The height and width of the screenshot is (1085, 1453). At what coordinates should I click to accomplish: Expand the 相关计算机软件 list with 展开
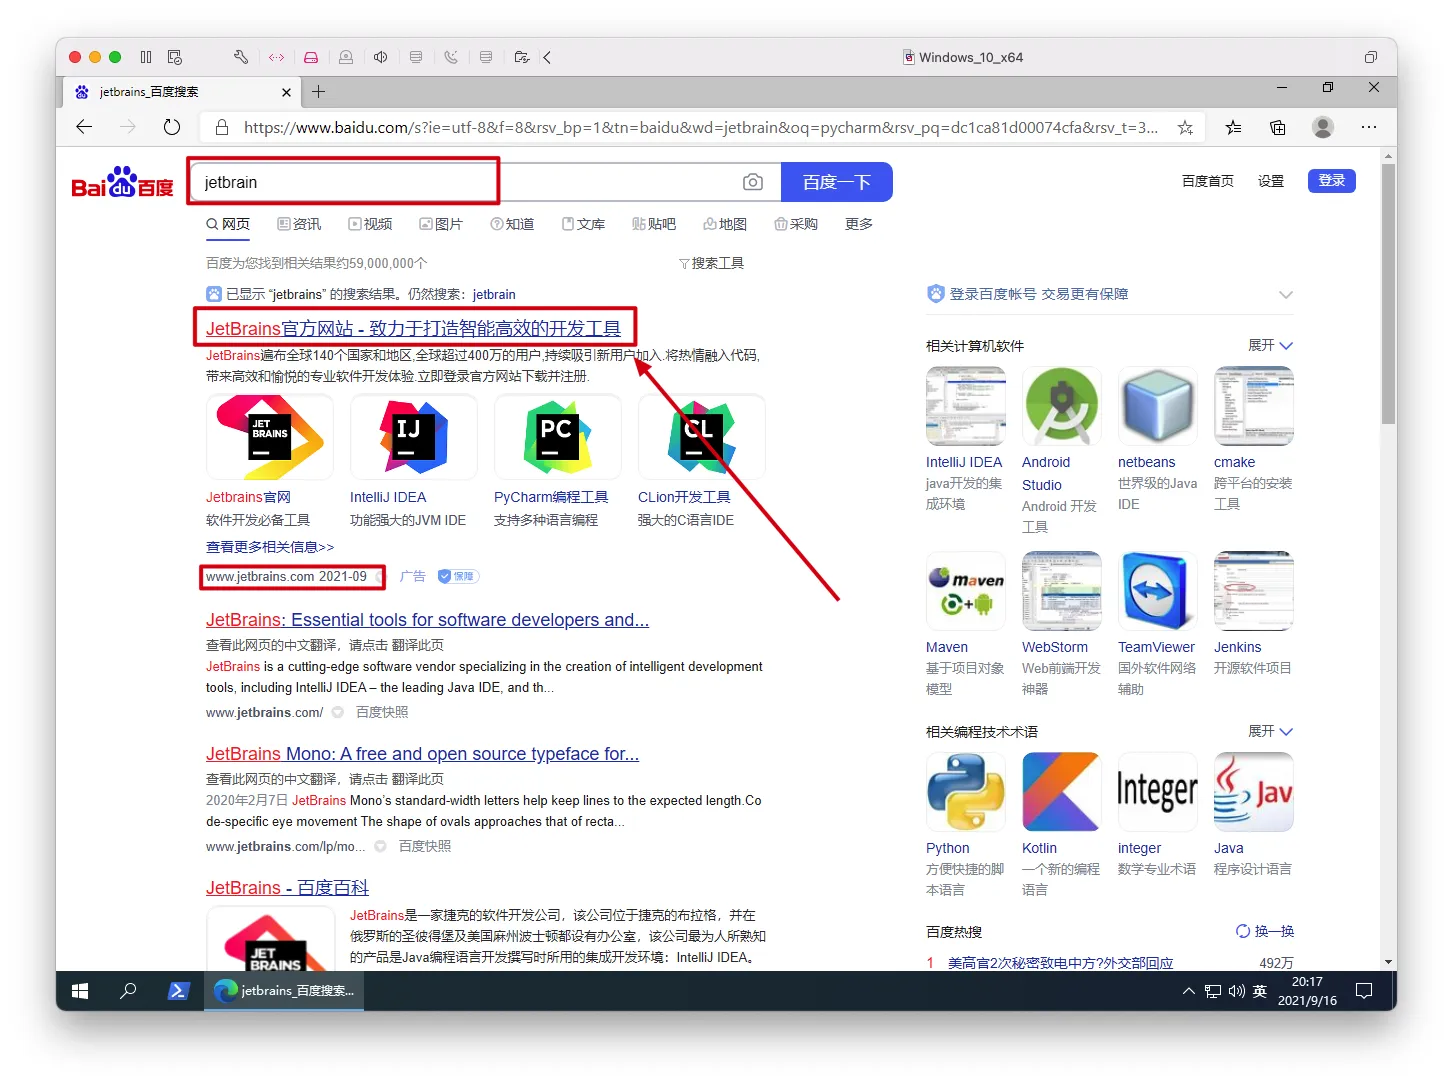[1270, 345]
